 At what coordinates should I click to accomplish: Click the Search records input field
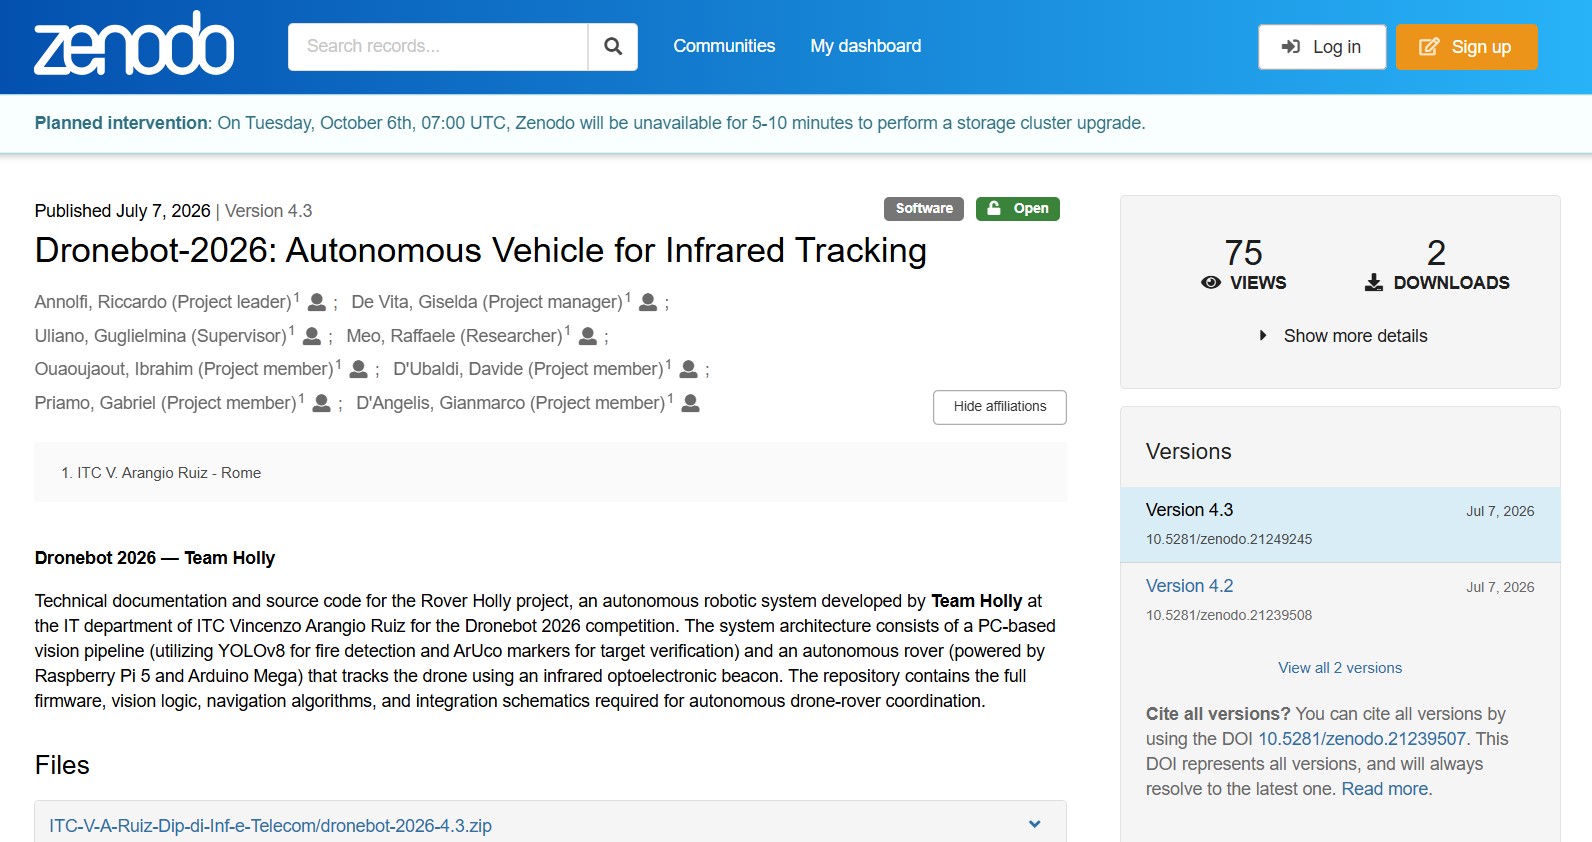coord(438,47)
